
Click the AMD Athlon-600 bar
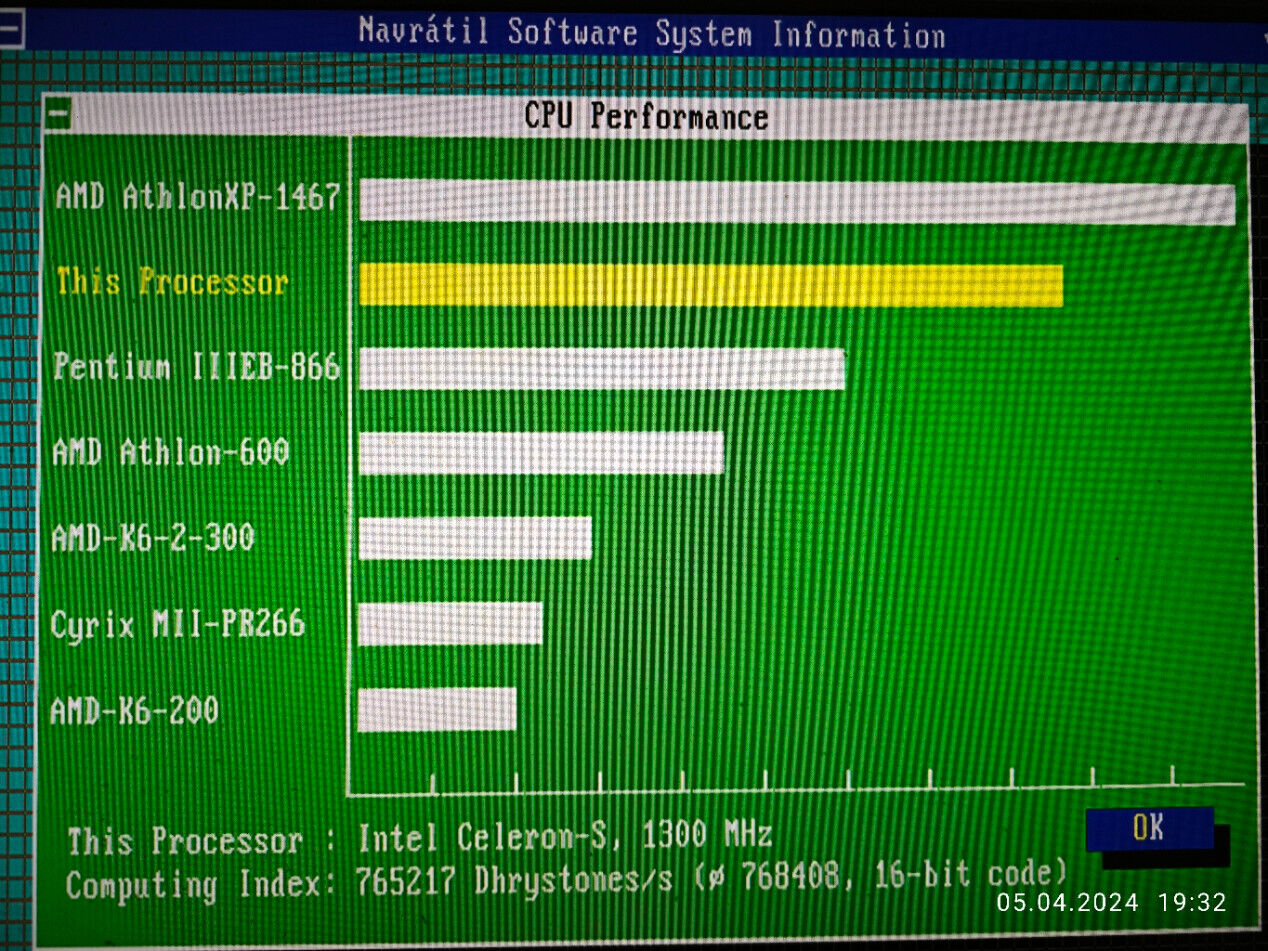click(x=541, y=453)
